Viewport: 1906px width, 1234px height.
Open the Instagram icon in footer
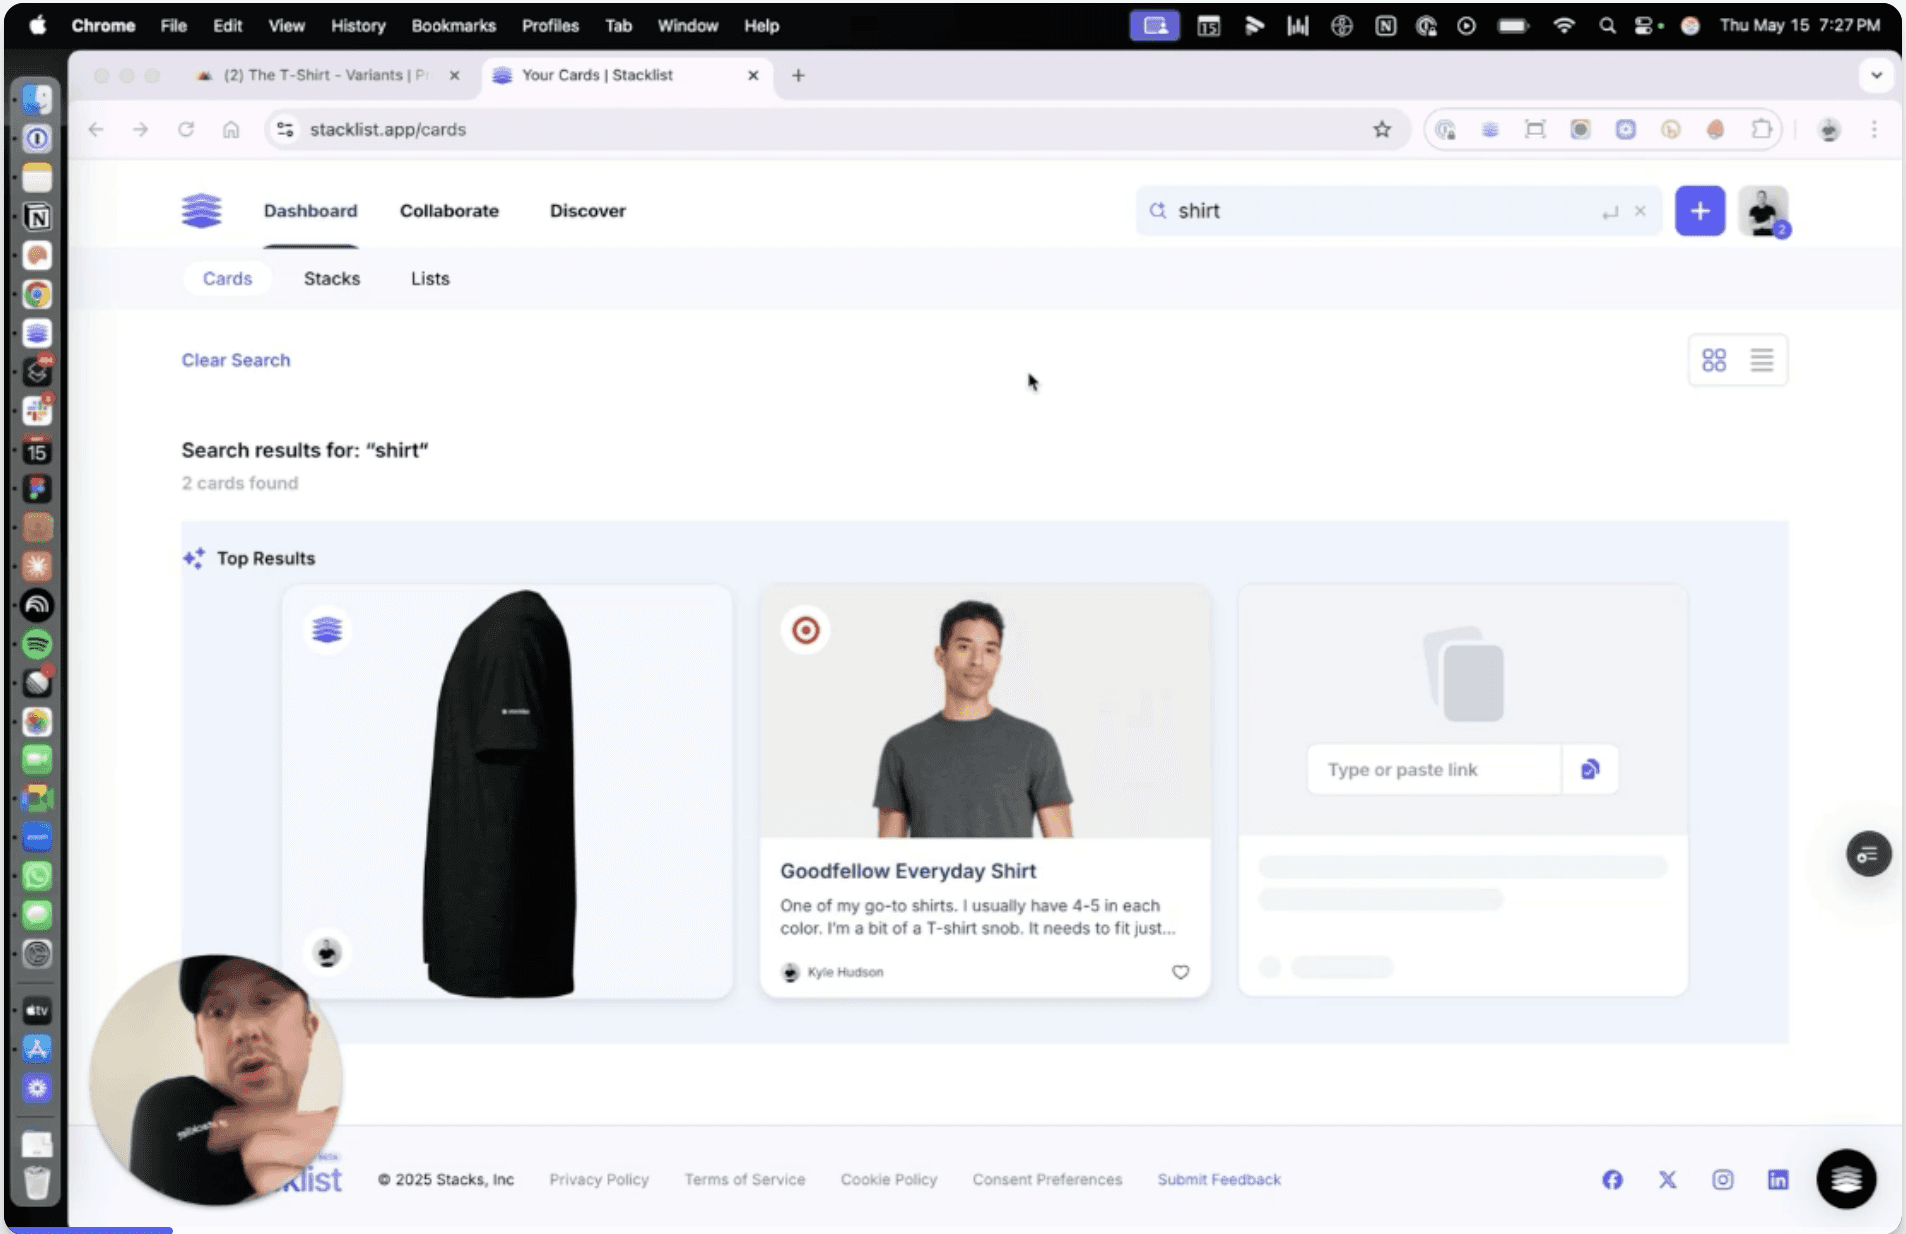(1723, 1180)
